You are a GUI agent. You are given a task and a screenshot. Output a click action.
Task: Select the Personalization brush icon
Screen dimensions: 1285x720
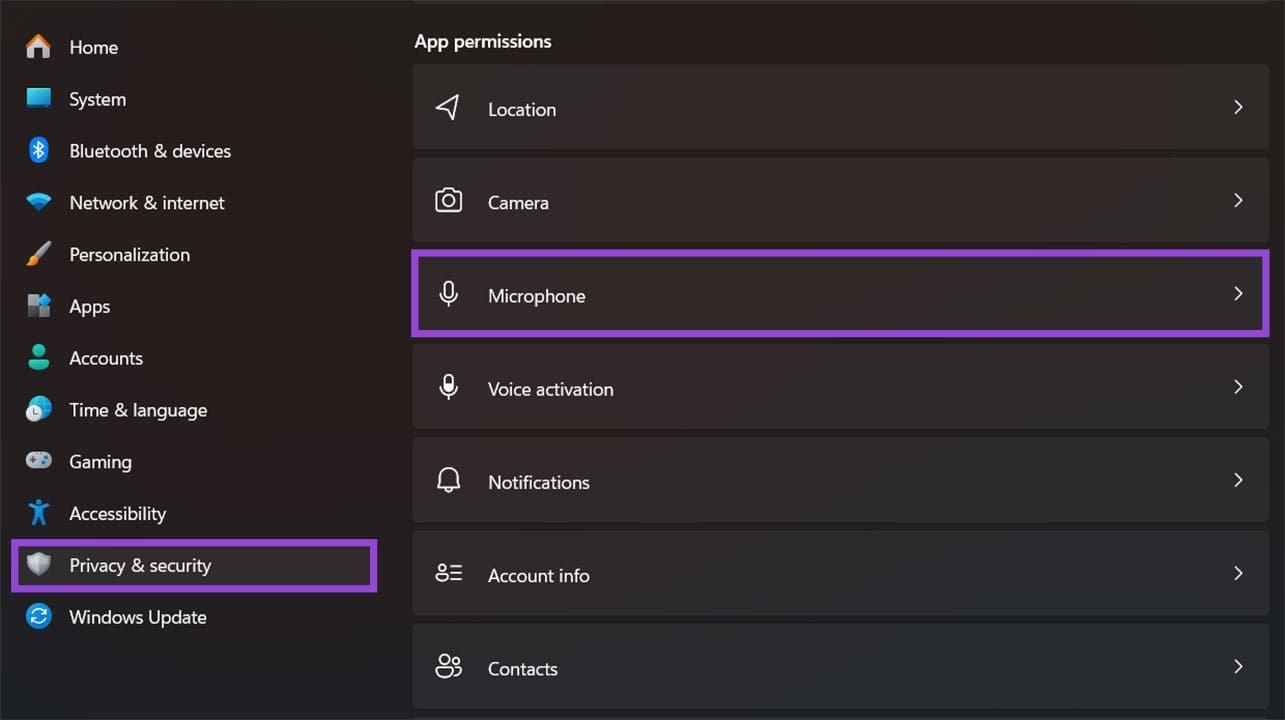(37, 254)
